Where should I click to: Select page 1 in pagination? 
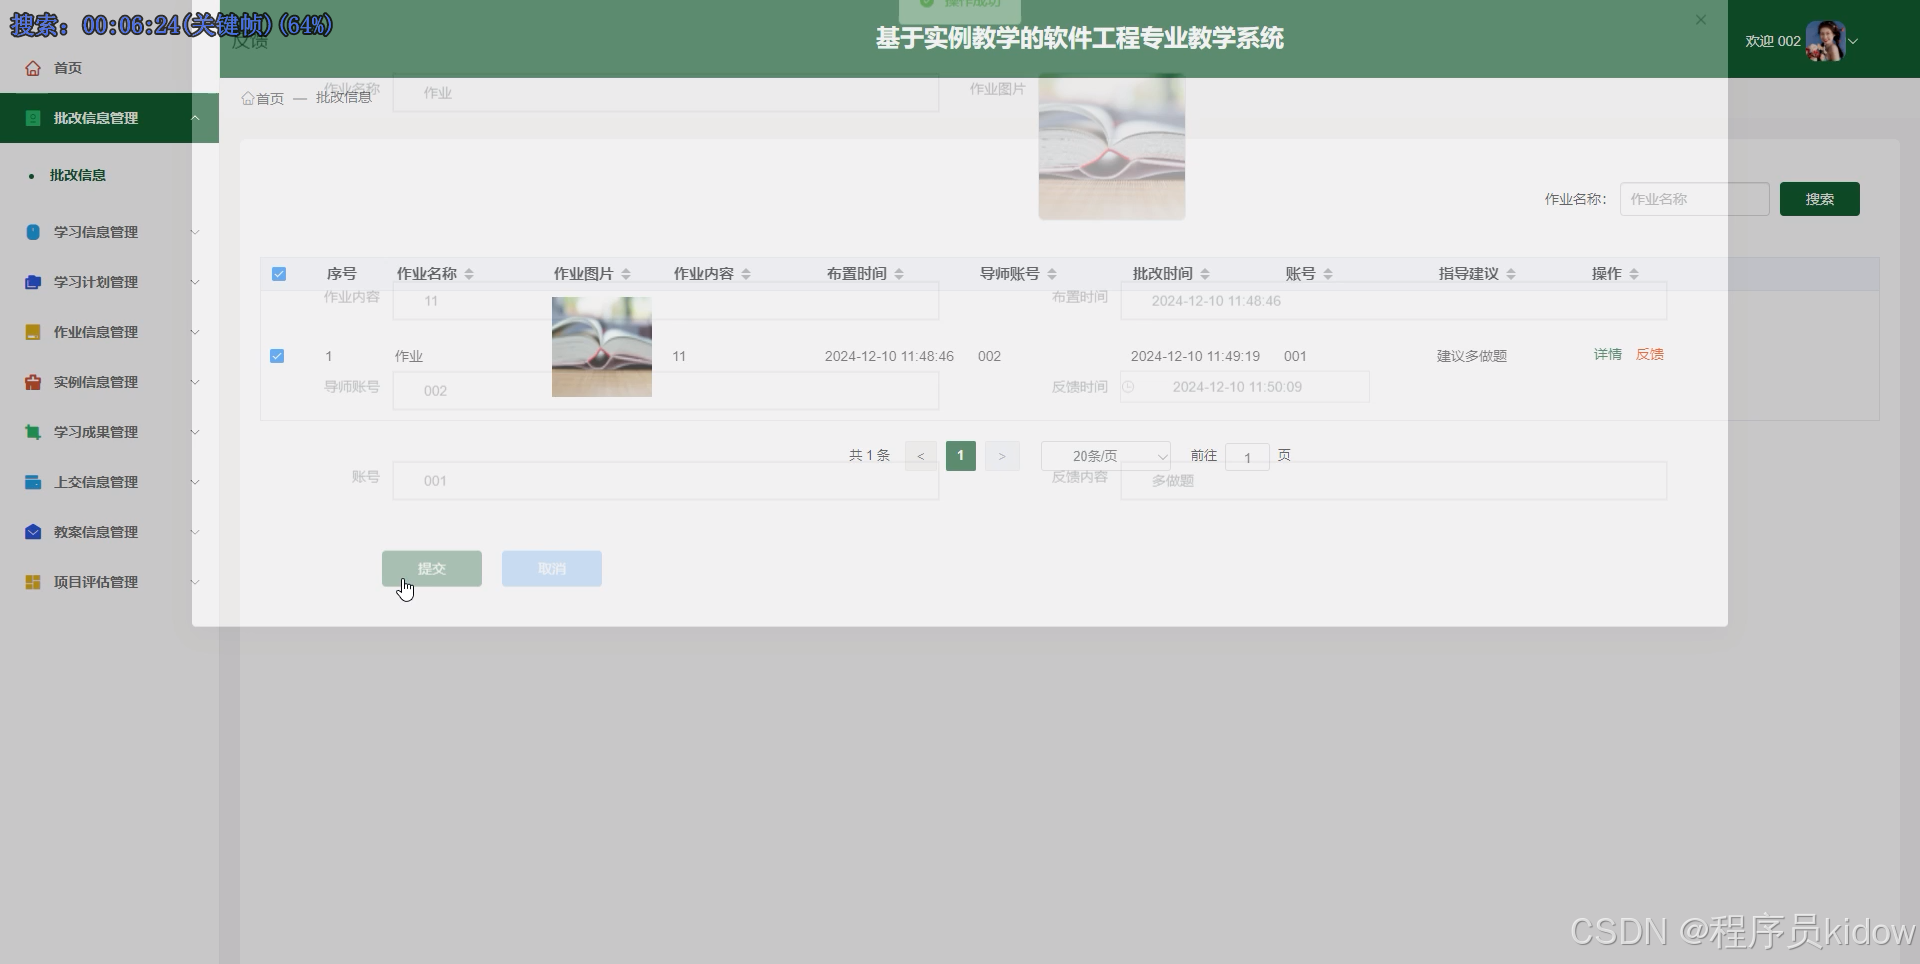click(961, 456)
